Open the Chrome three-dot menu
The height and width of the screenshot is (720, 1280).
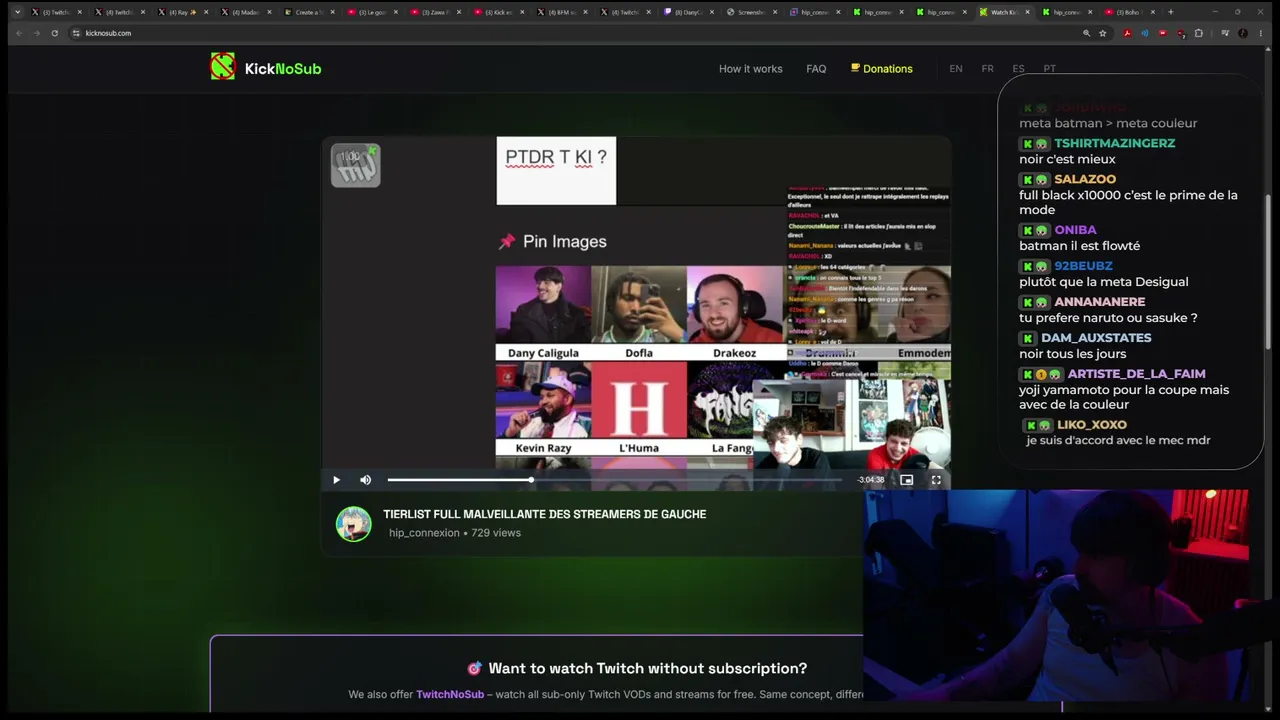coord(1261,33)
